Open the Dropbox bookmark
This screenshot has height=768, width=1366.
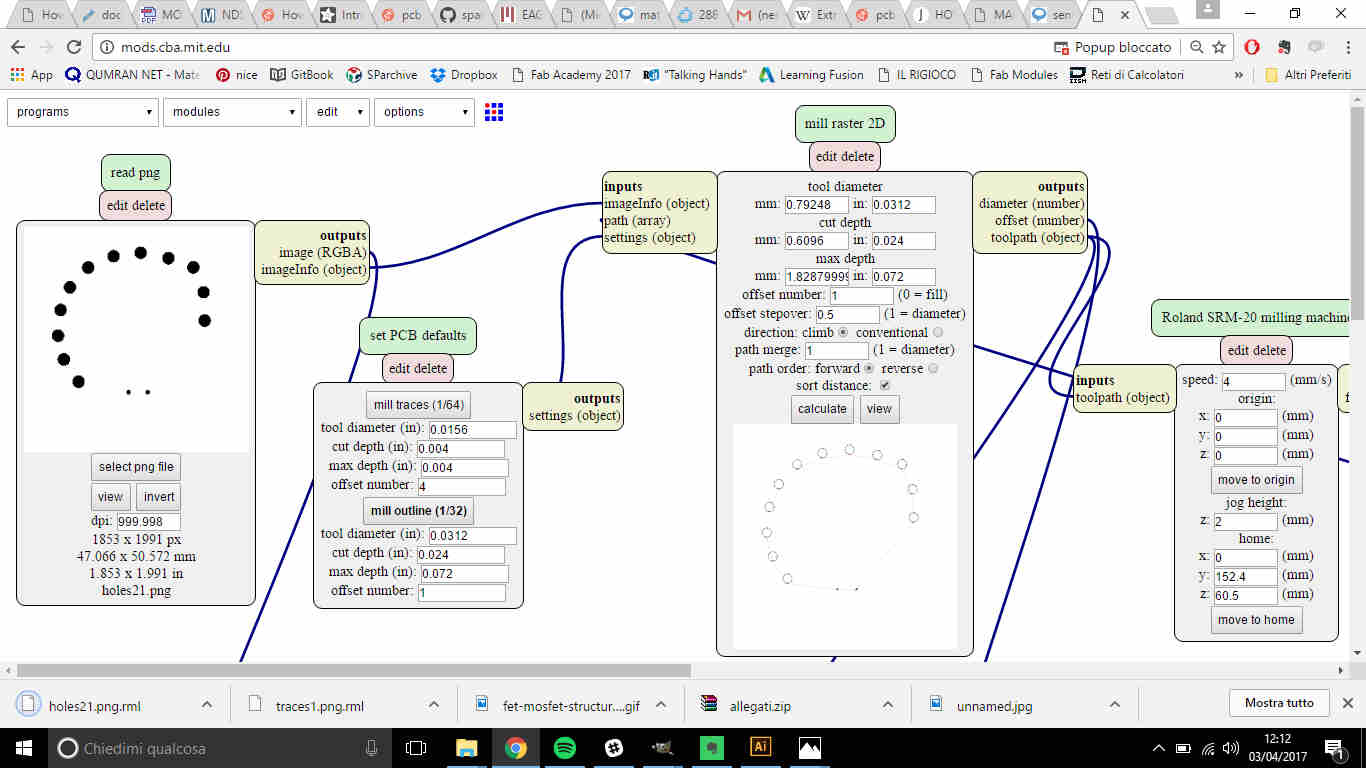[464, 75]
